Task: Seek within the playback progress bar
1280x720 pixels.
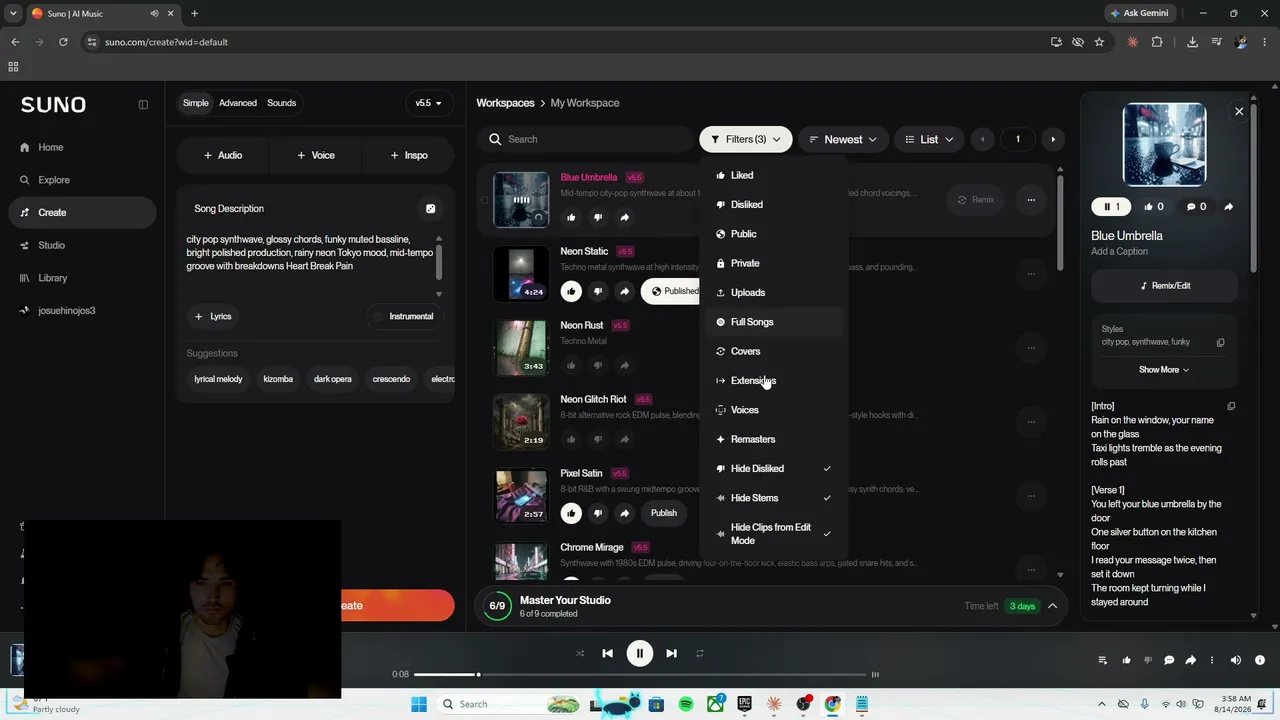Action: coord(640,675)
